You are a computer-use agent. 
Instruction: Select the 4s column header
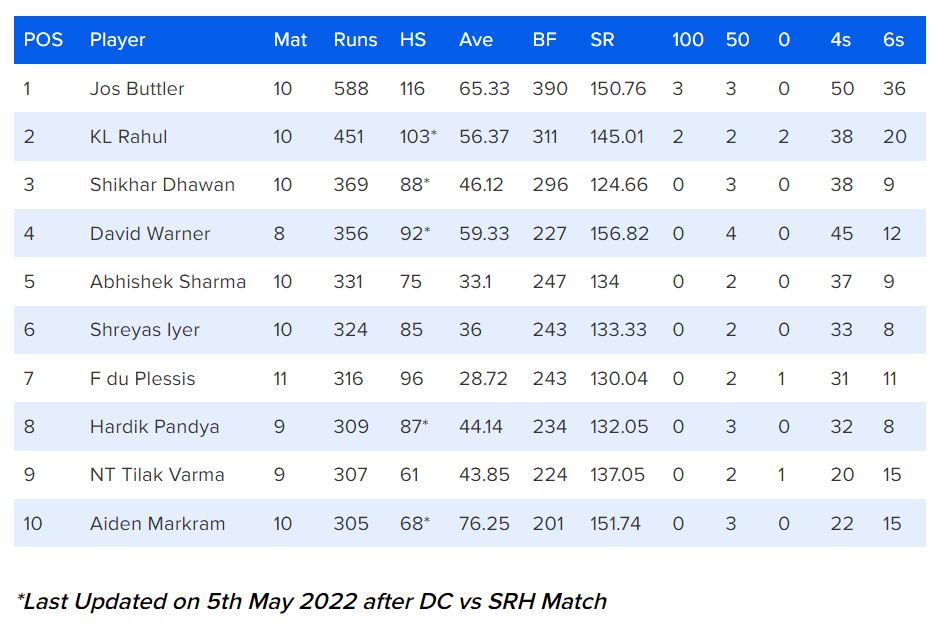point(841,40)
